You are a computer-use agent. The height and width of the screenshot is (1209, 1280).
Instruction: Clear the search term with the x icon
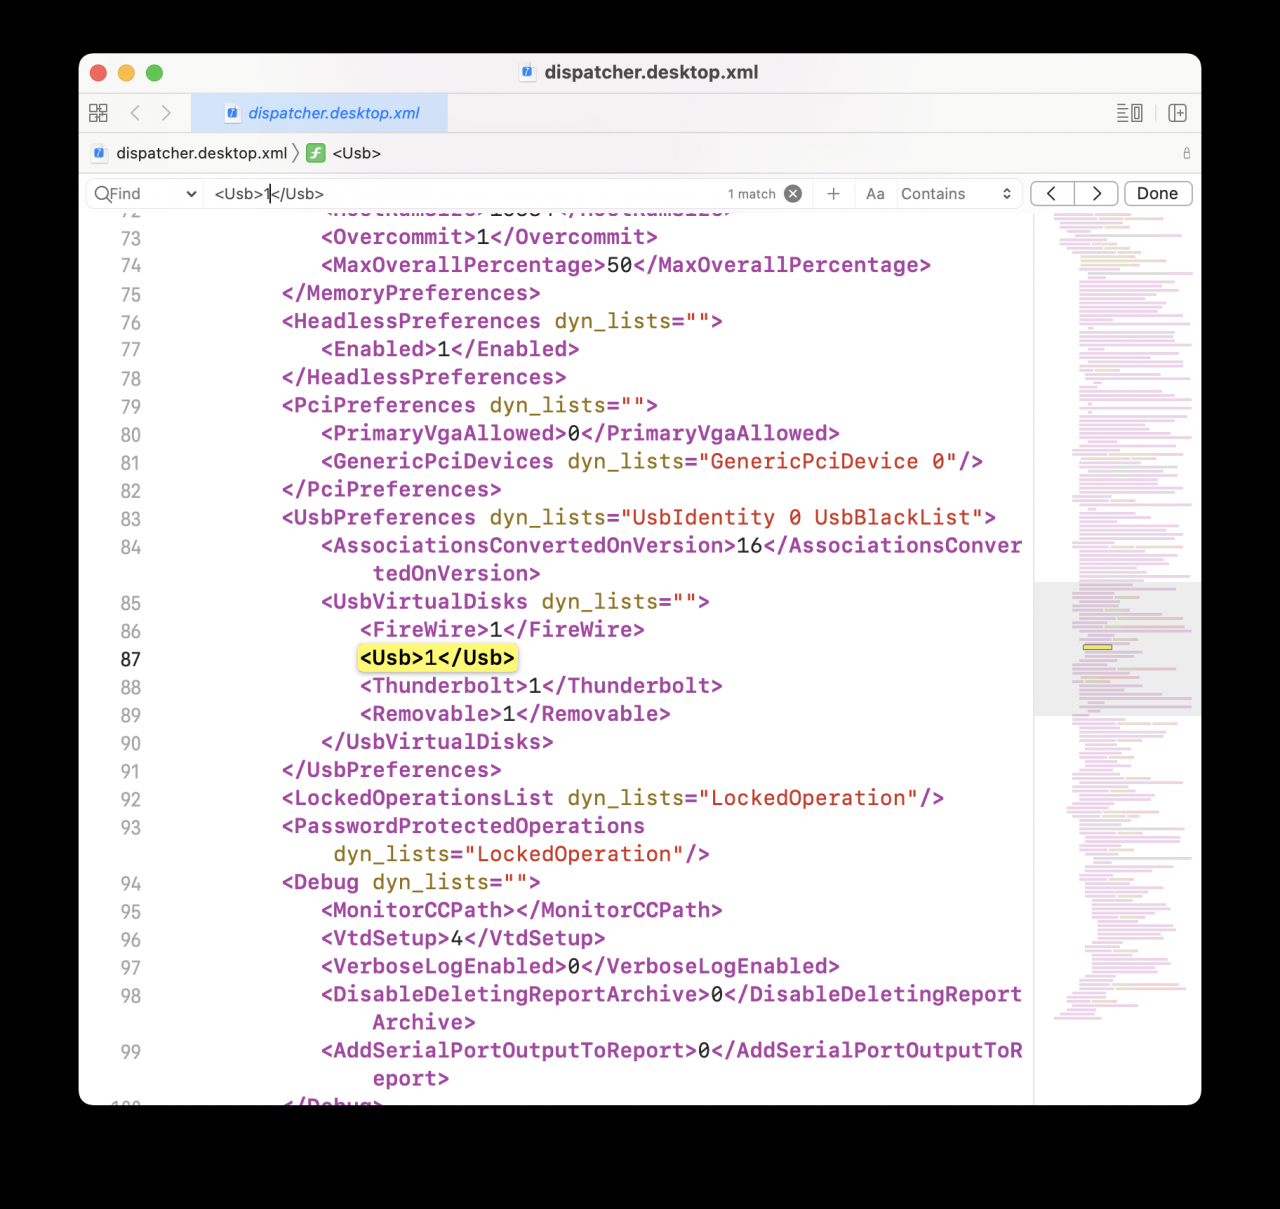[x=793, y=193]
